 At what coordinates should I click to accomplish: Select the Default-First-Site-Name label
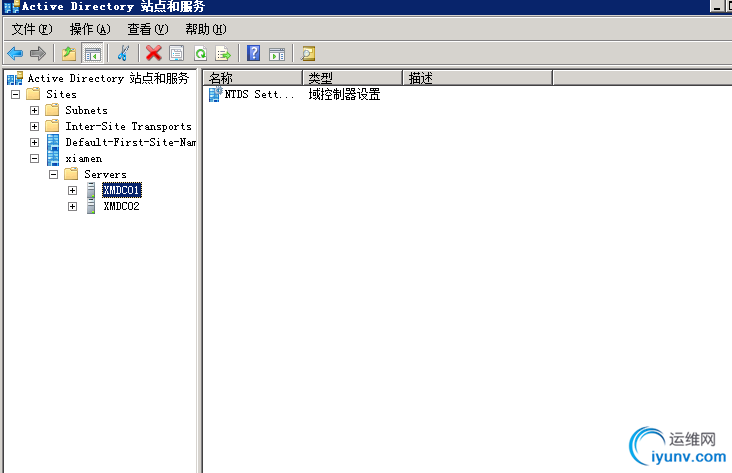coord(131,142)
